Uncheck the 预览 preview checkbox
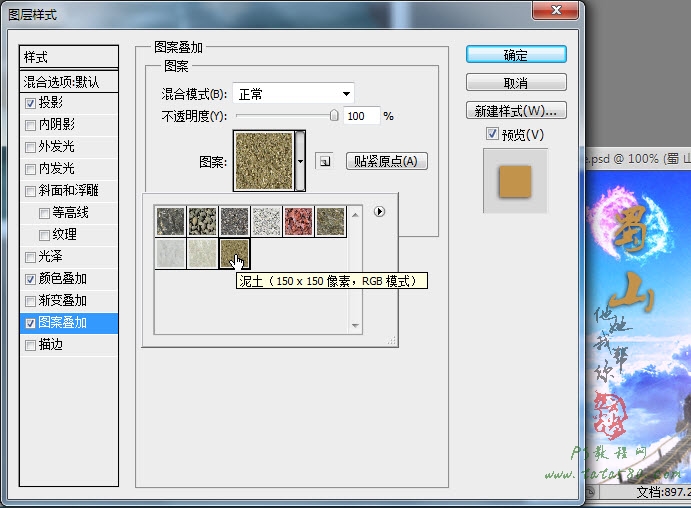This screenshot has height=508, width=691. [491, 135]
